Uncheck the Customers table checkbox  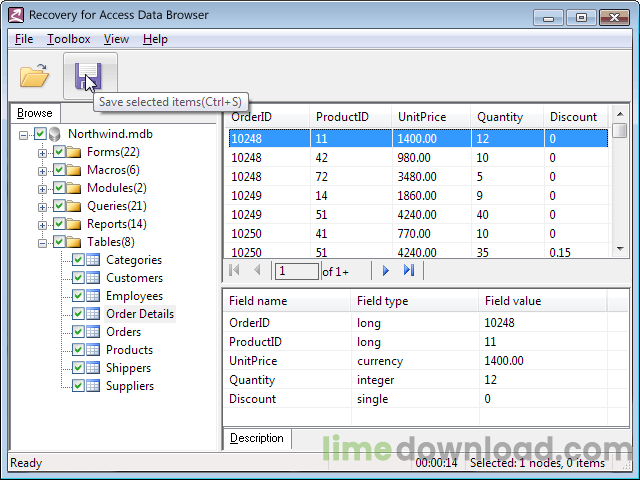(x=78, y=278)
